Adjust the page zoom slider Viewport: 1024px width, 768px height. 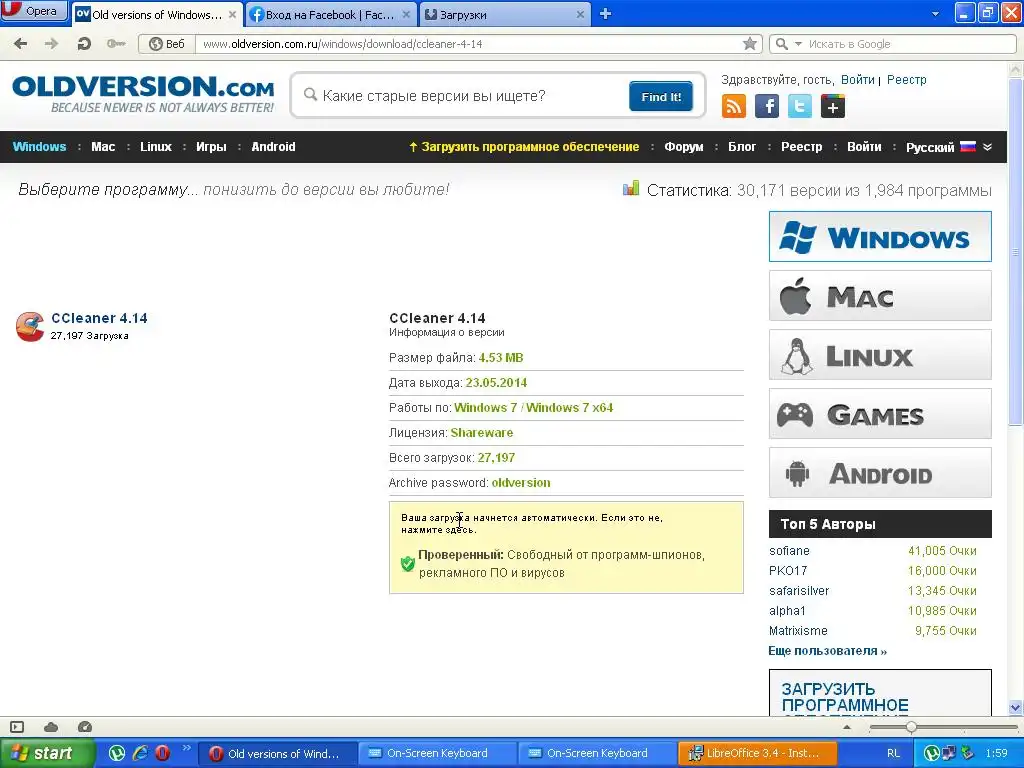click(911, 727)
